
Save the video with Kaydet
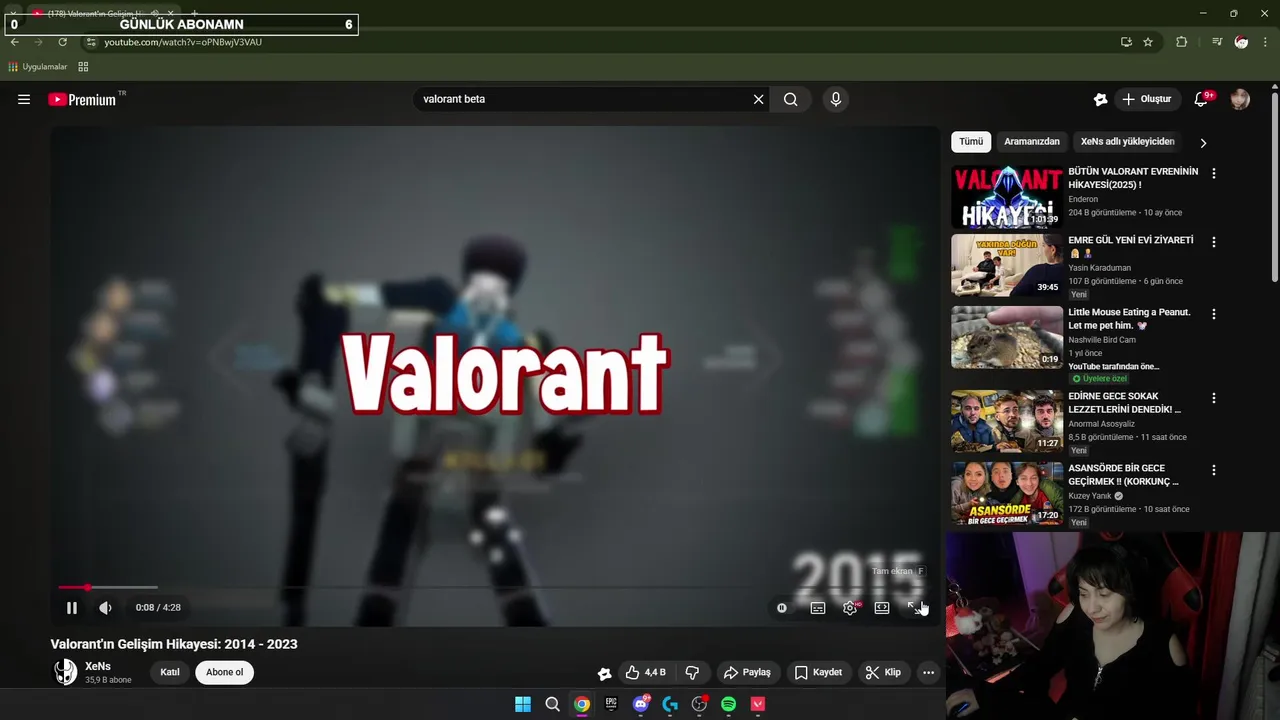pyautogui.click(x=818, y=672)
